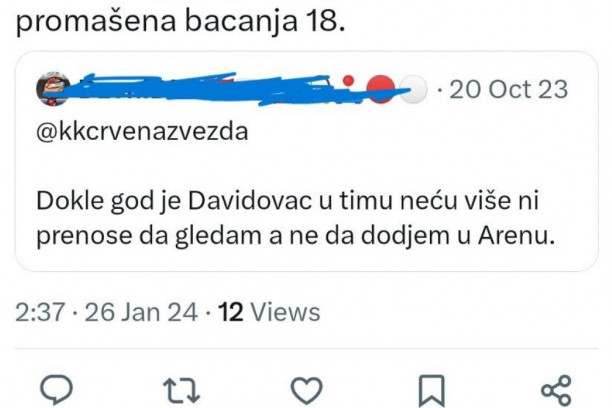Open the reply speech bubble icon
This screenshot has width=612, height=408.
pos(57,389)
